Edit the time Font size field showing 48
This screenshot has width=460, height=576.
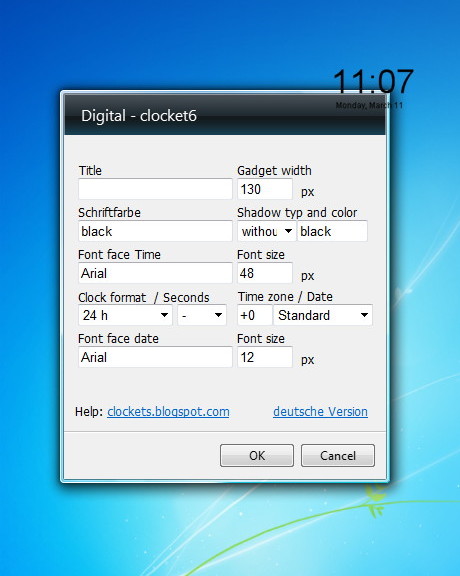click(x=265, y=273)
